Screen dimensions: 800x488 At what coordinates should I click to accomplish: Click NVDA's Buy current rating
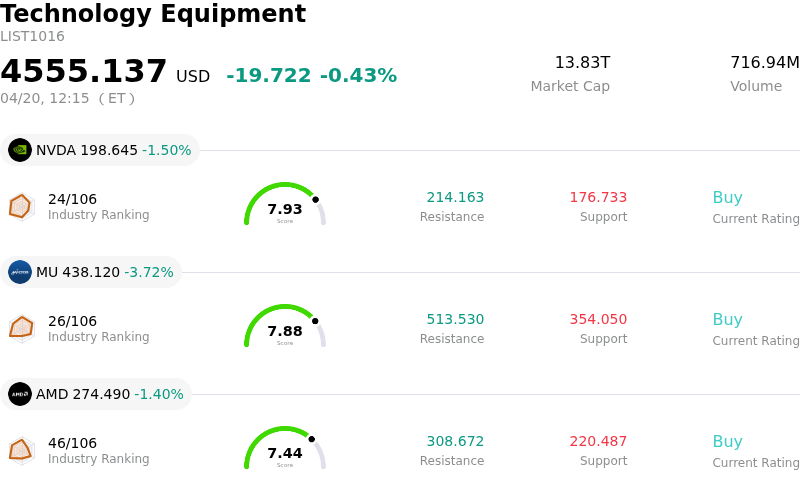click(727, 198)
